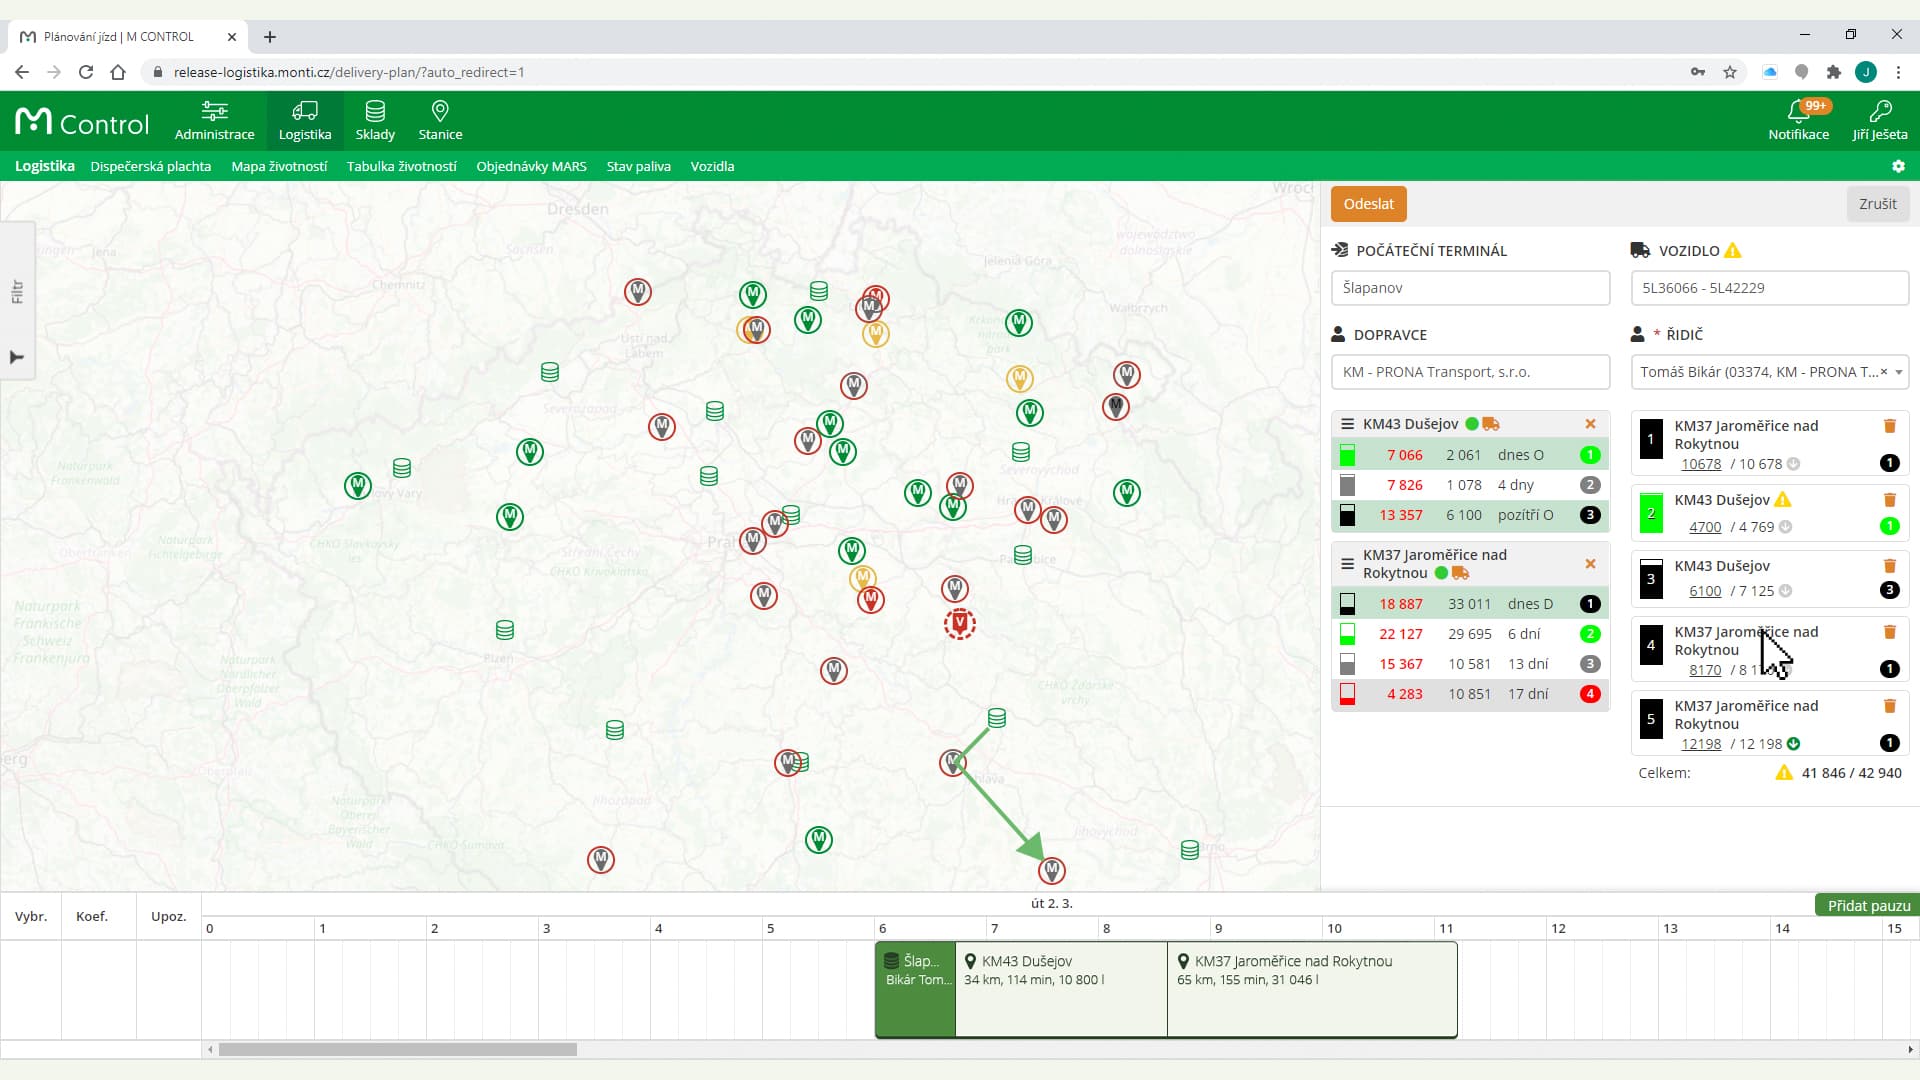The height and width of the screenshot is (1080, 1920).
Task: Click the Zrušit button
Action: click(x=1877, y=204)
